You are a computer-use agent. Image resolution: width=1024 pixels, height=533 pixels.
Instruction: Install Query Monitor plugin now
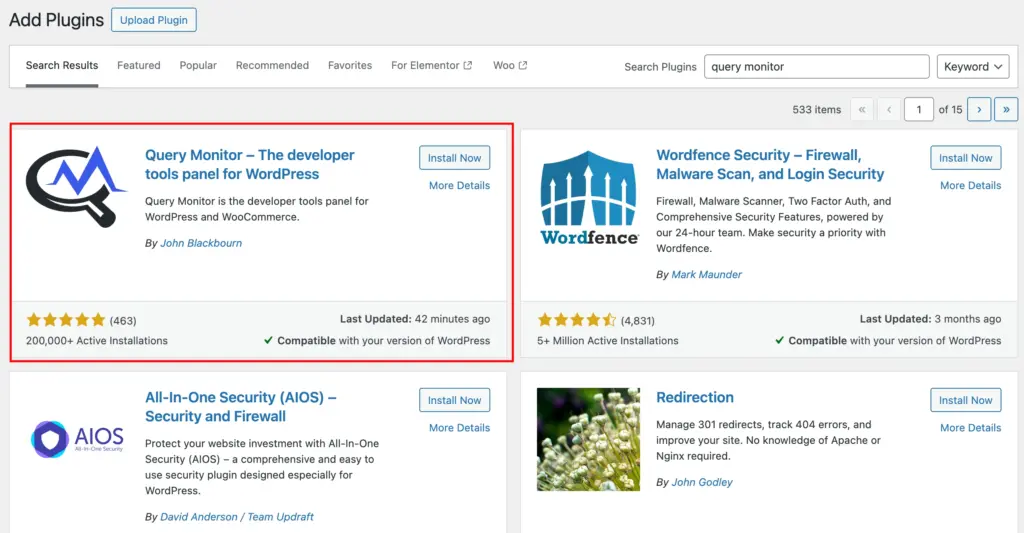coord(455,158)
